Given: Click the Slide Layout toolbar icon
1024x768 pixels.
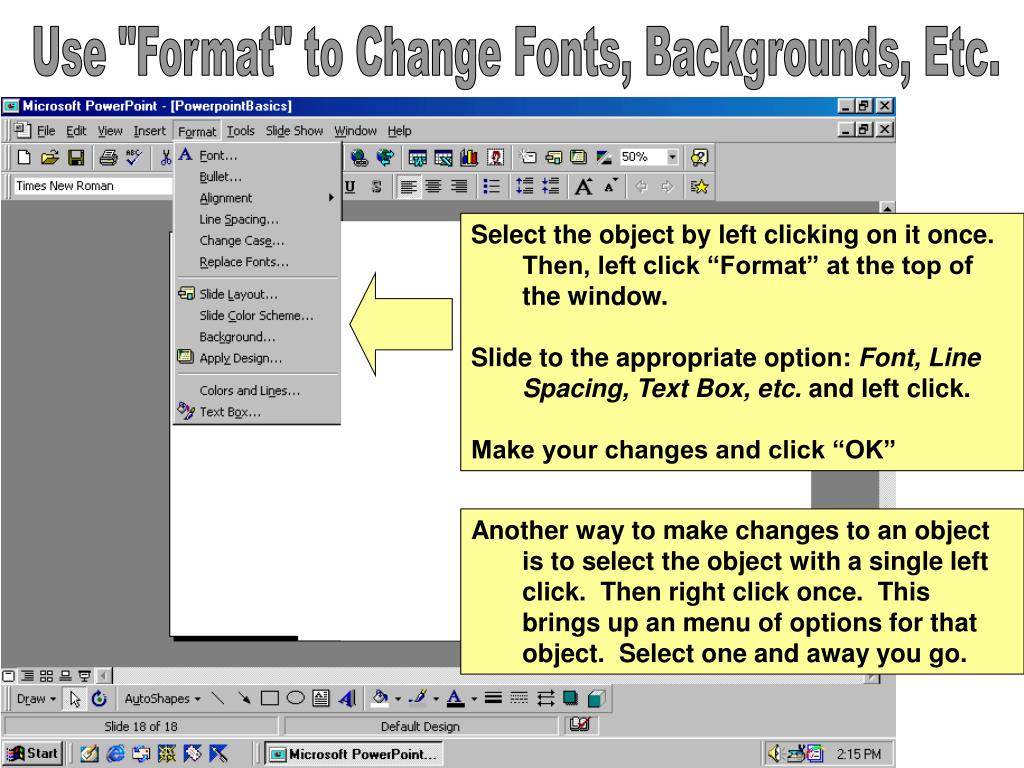Looking at the screenshot, I should pyautogui.click(x=553, y=157).
